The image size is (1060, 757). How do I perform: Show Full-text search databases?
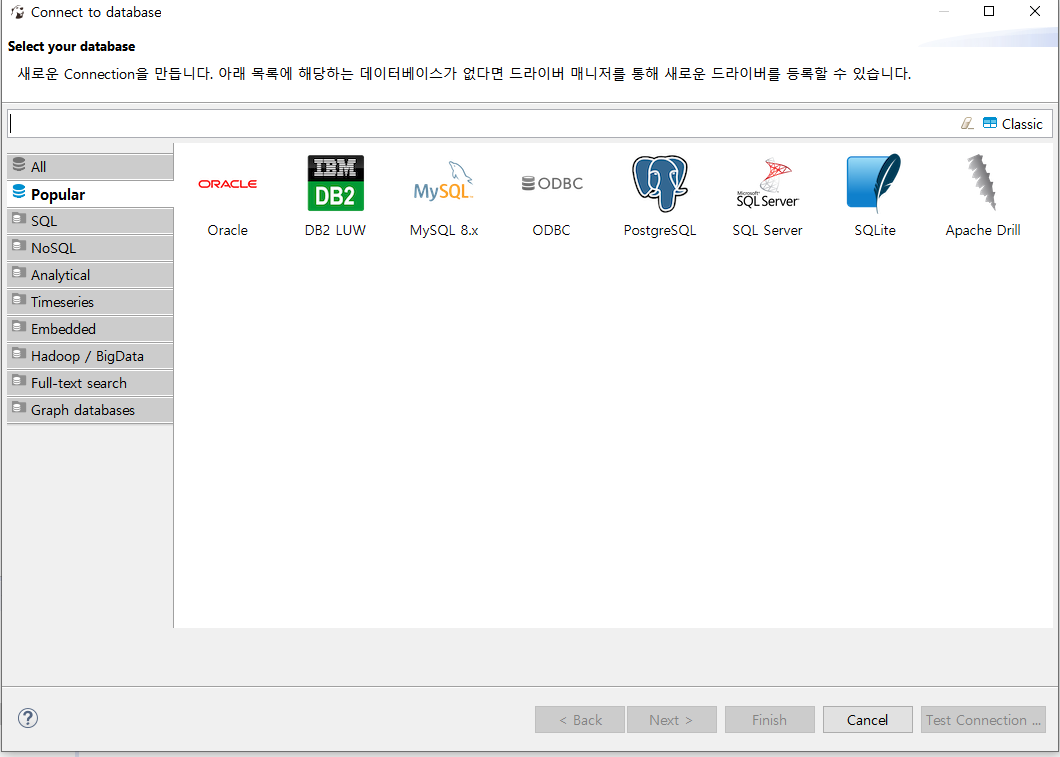pyautogui.click(x=91, y=383)
